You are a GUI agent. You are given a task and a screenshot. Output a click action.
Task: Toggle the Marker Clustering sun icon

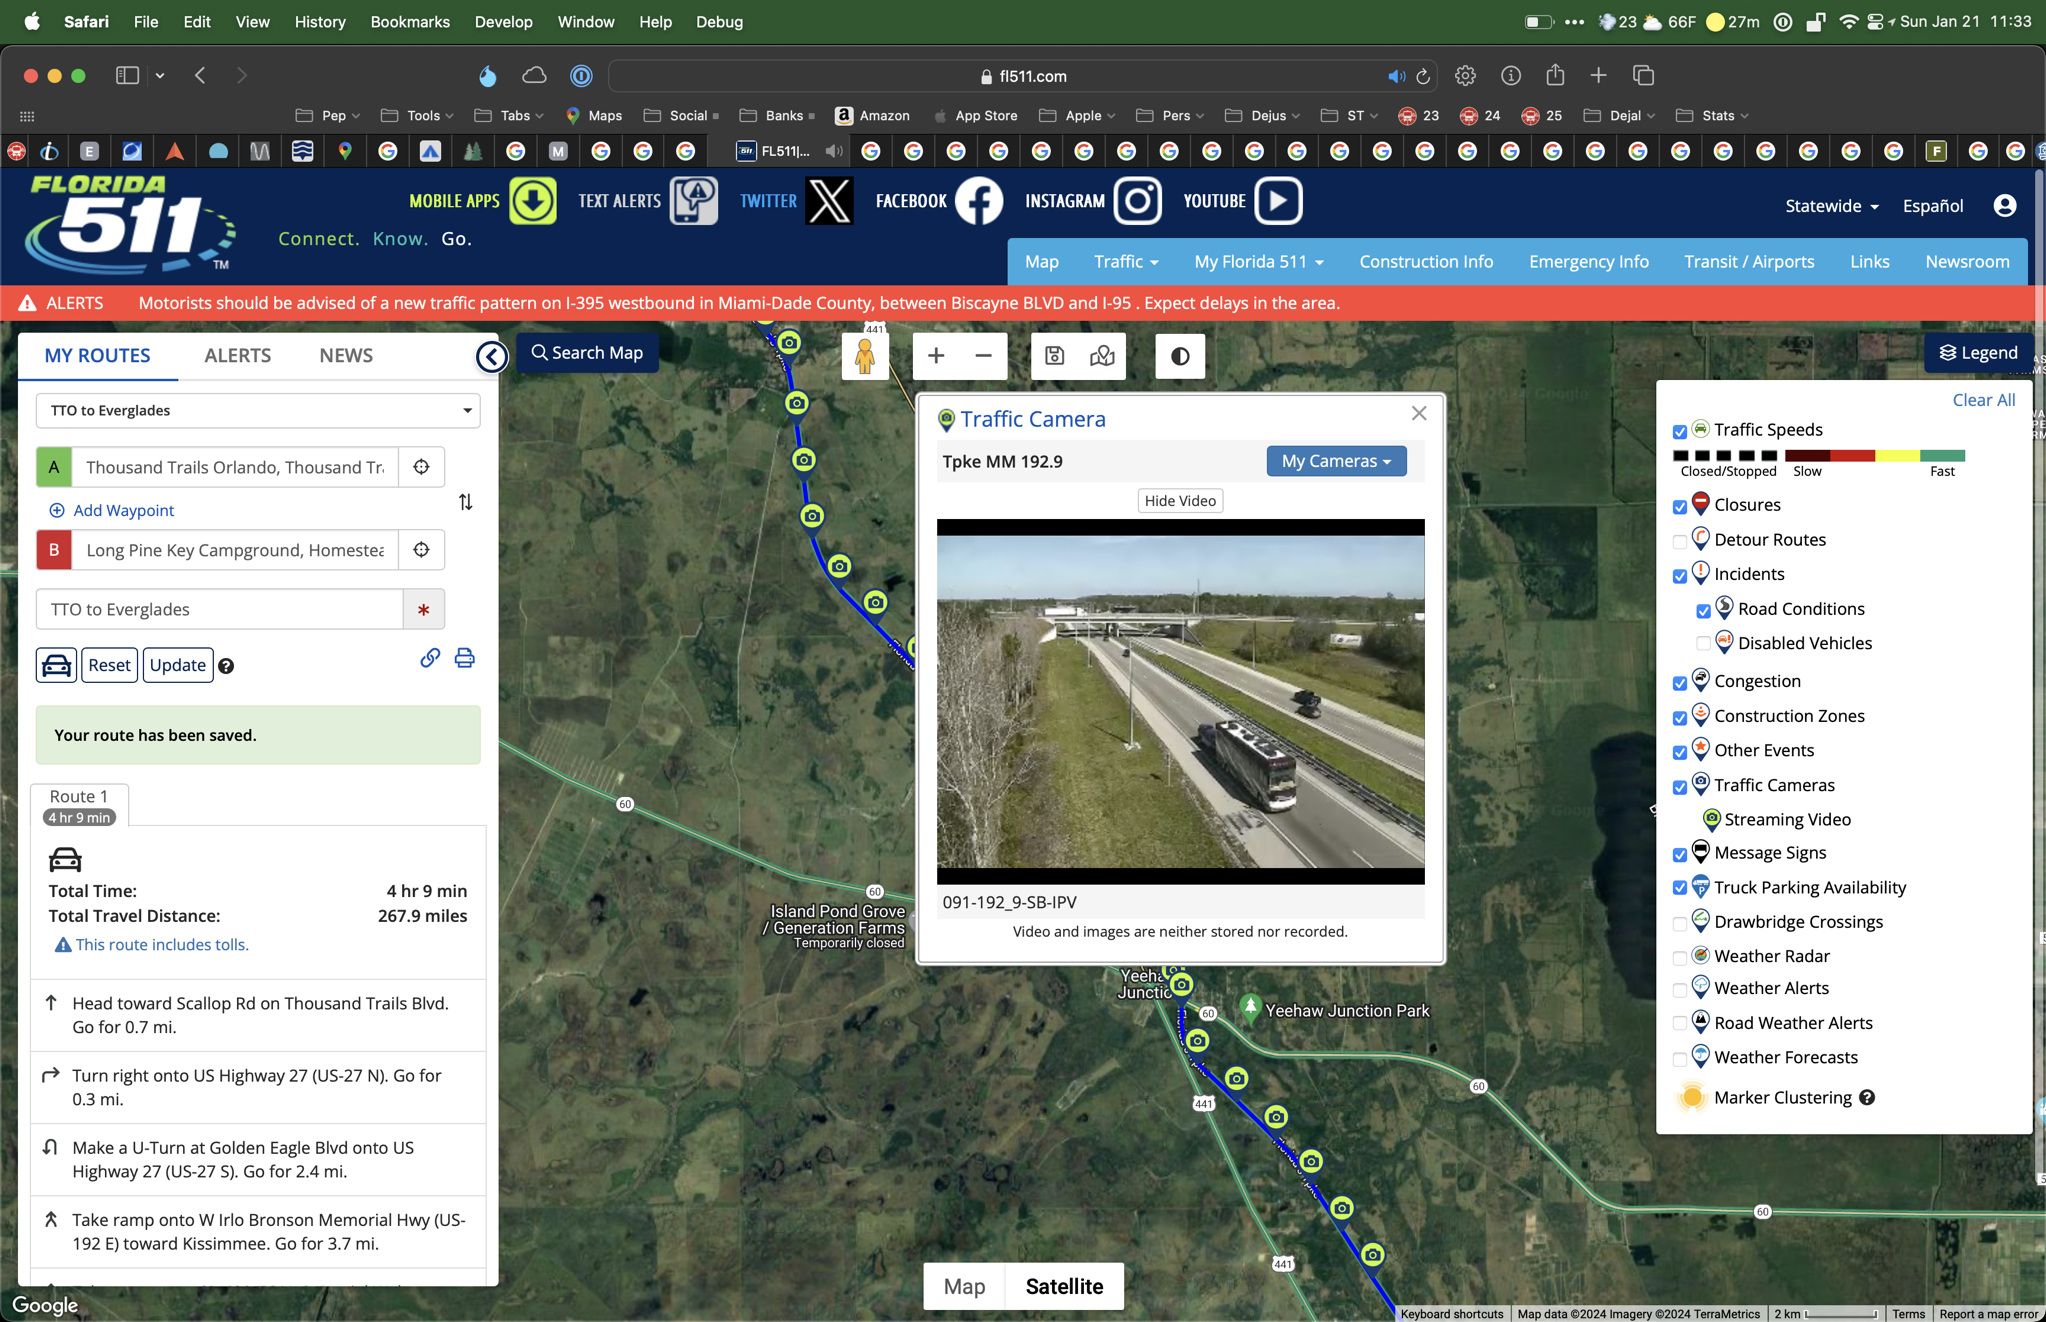coord(1692,1098)
